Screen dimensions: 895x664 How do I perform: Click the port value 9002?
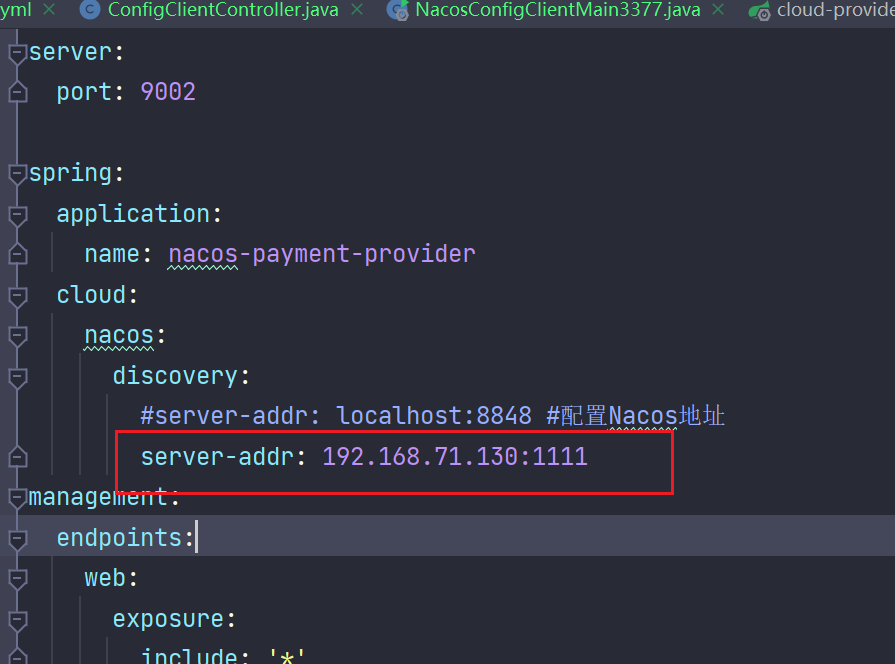click(x=168, y=92)
